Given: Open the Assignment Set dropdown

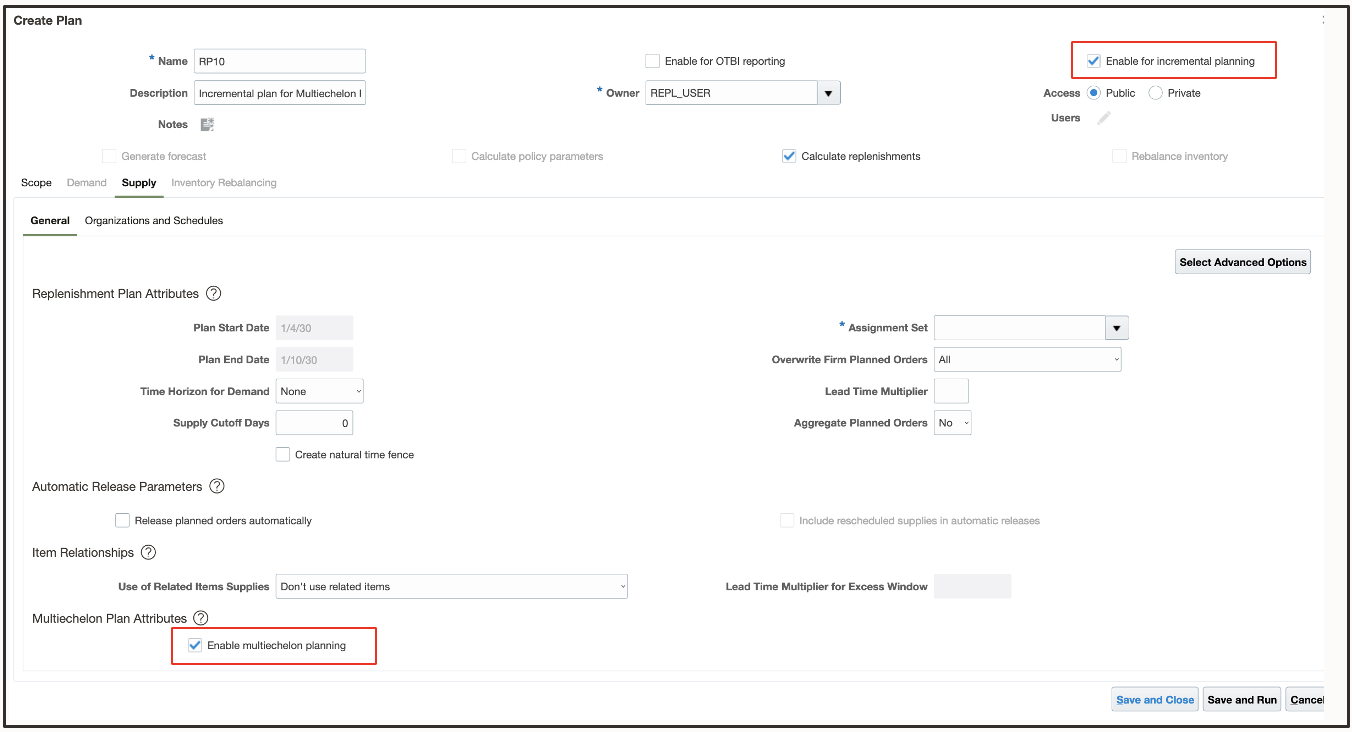Looking at the screenshot, I should click(x=1117, y=327).
